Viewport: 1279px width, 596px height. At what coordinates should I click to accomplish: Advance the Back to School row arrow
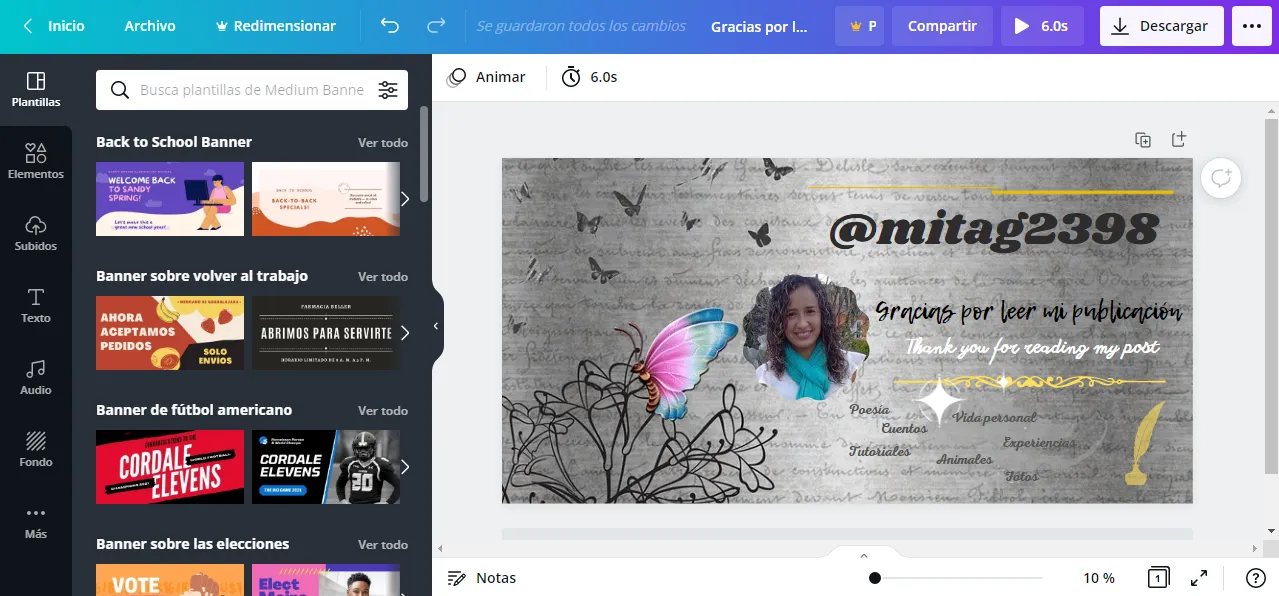pos(405,199)
